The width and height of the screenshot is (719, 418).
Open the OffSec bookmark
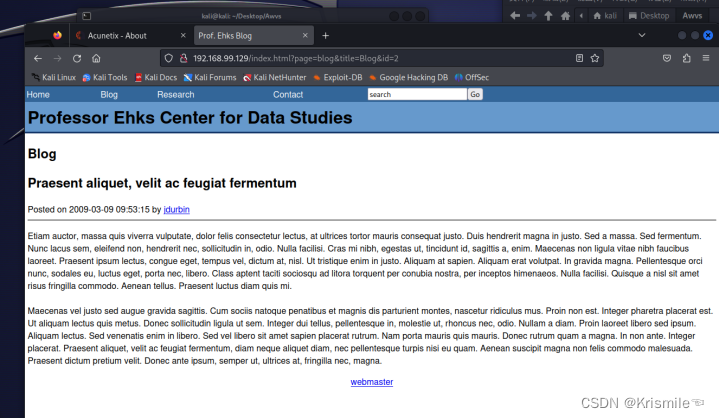472,77
